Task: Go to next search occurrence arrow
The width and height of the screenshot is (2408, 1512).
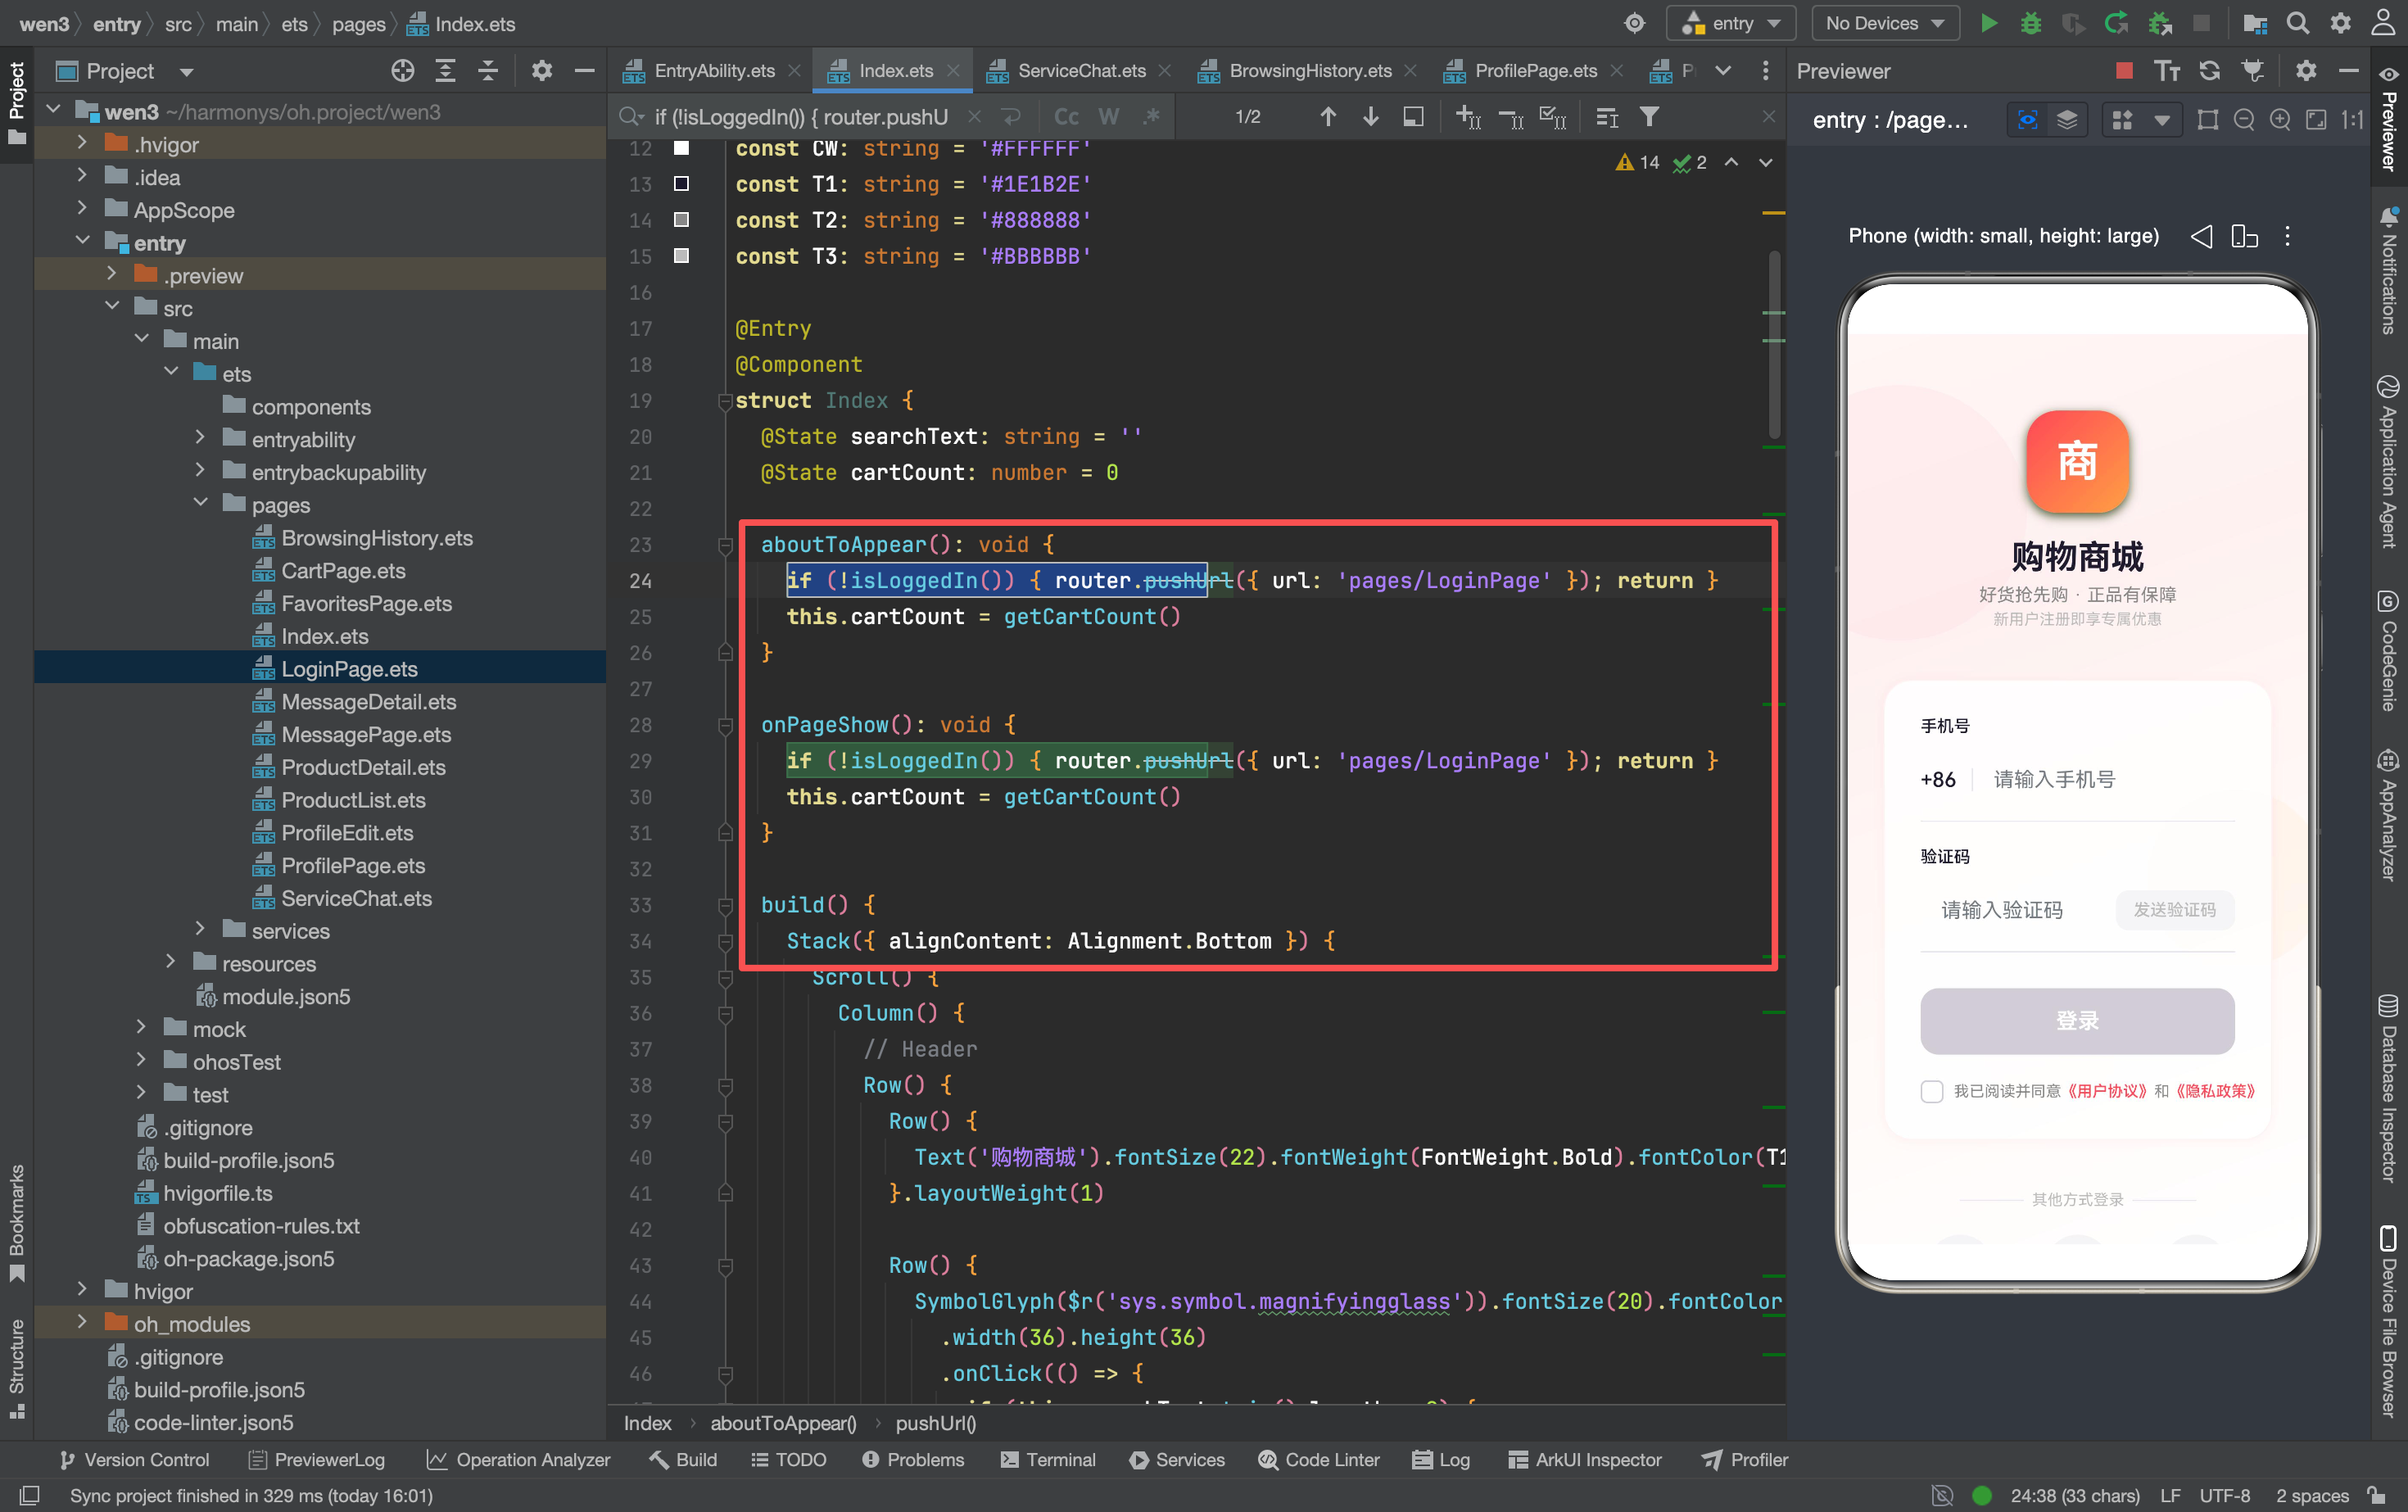Action: click(x=1370, y=117)
